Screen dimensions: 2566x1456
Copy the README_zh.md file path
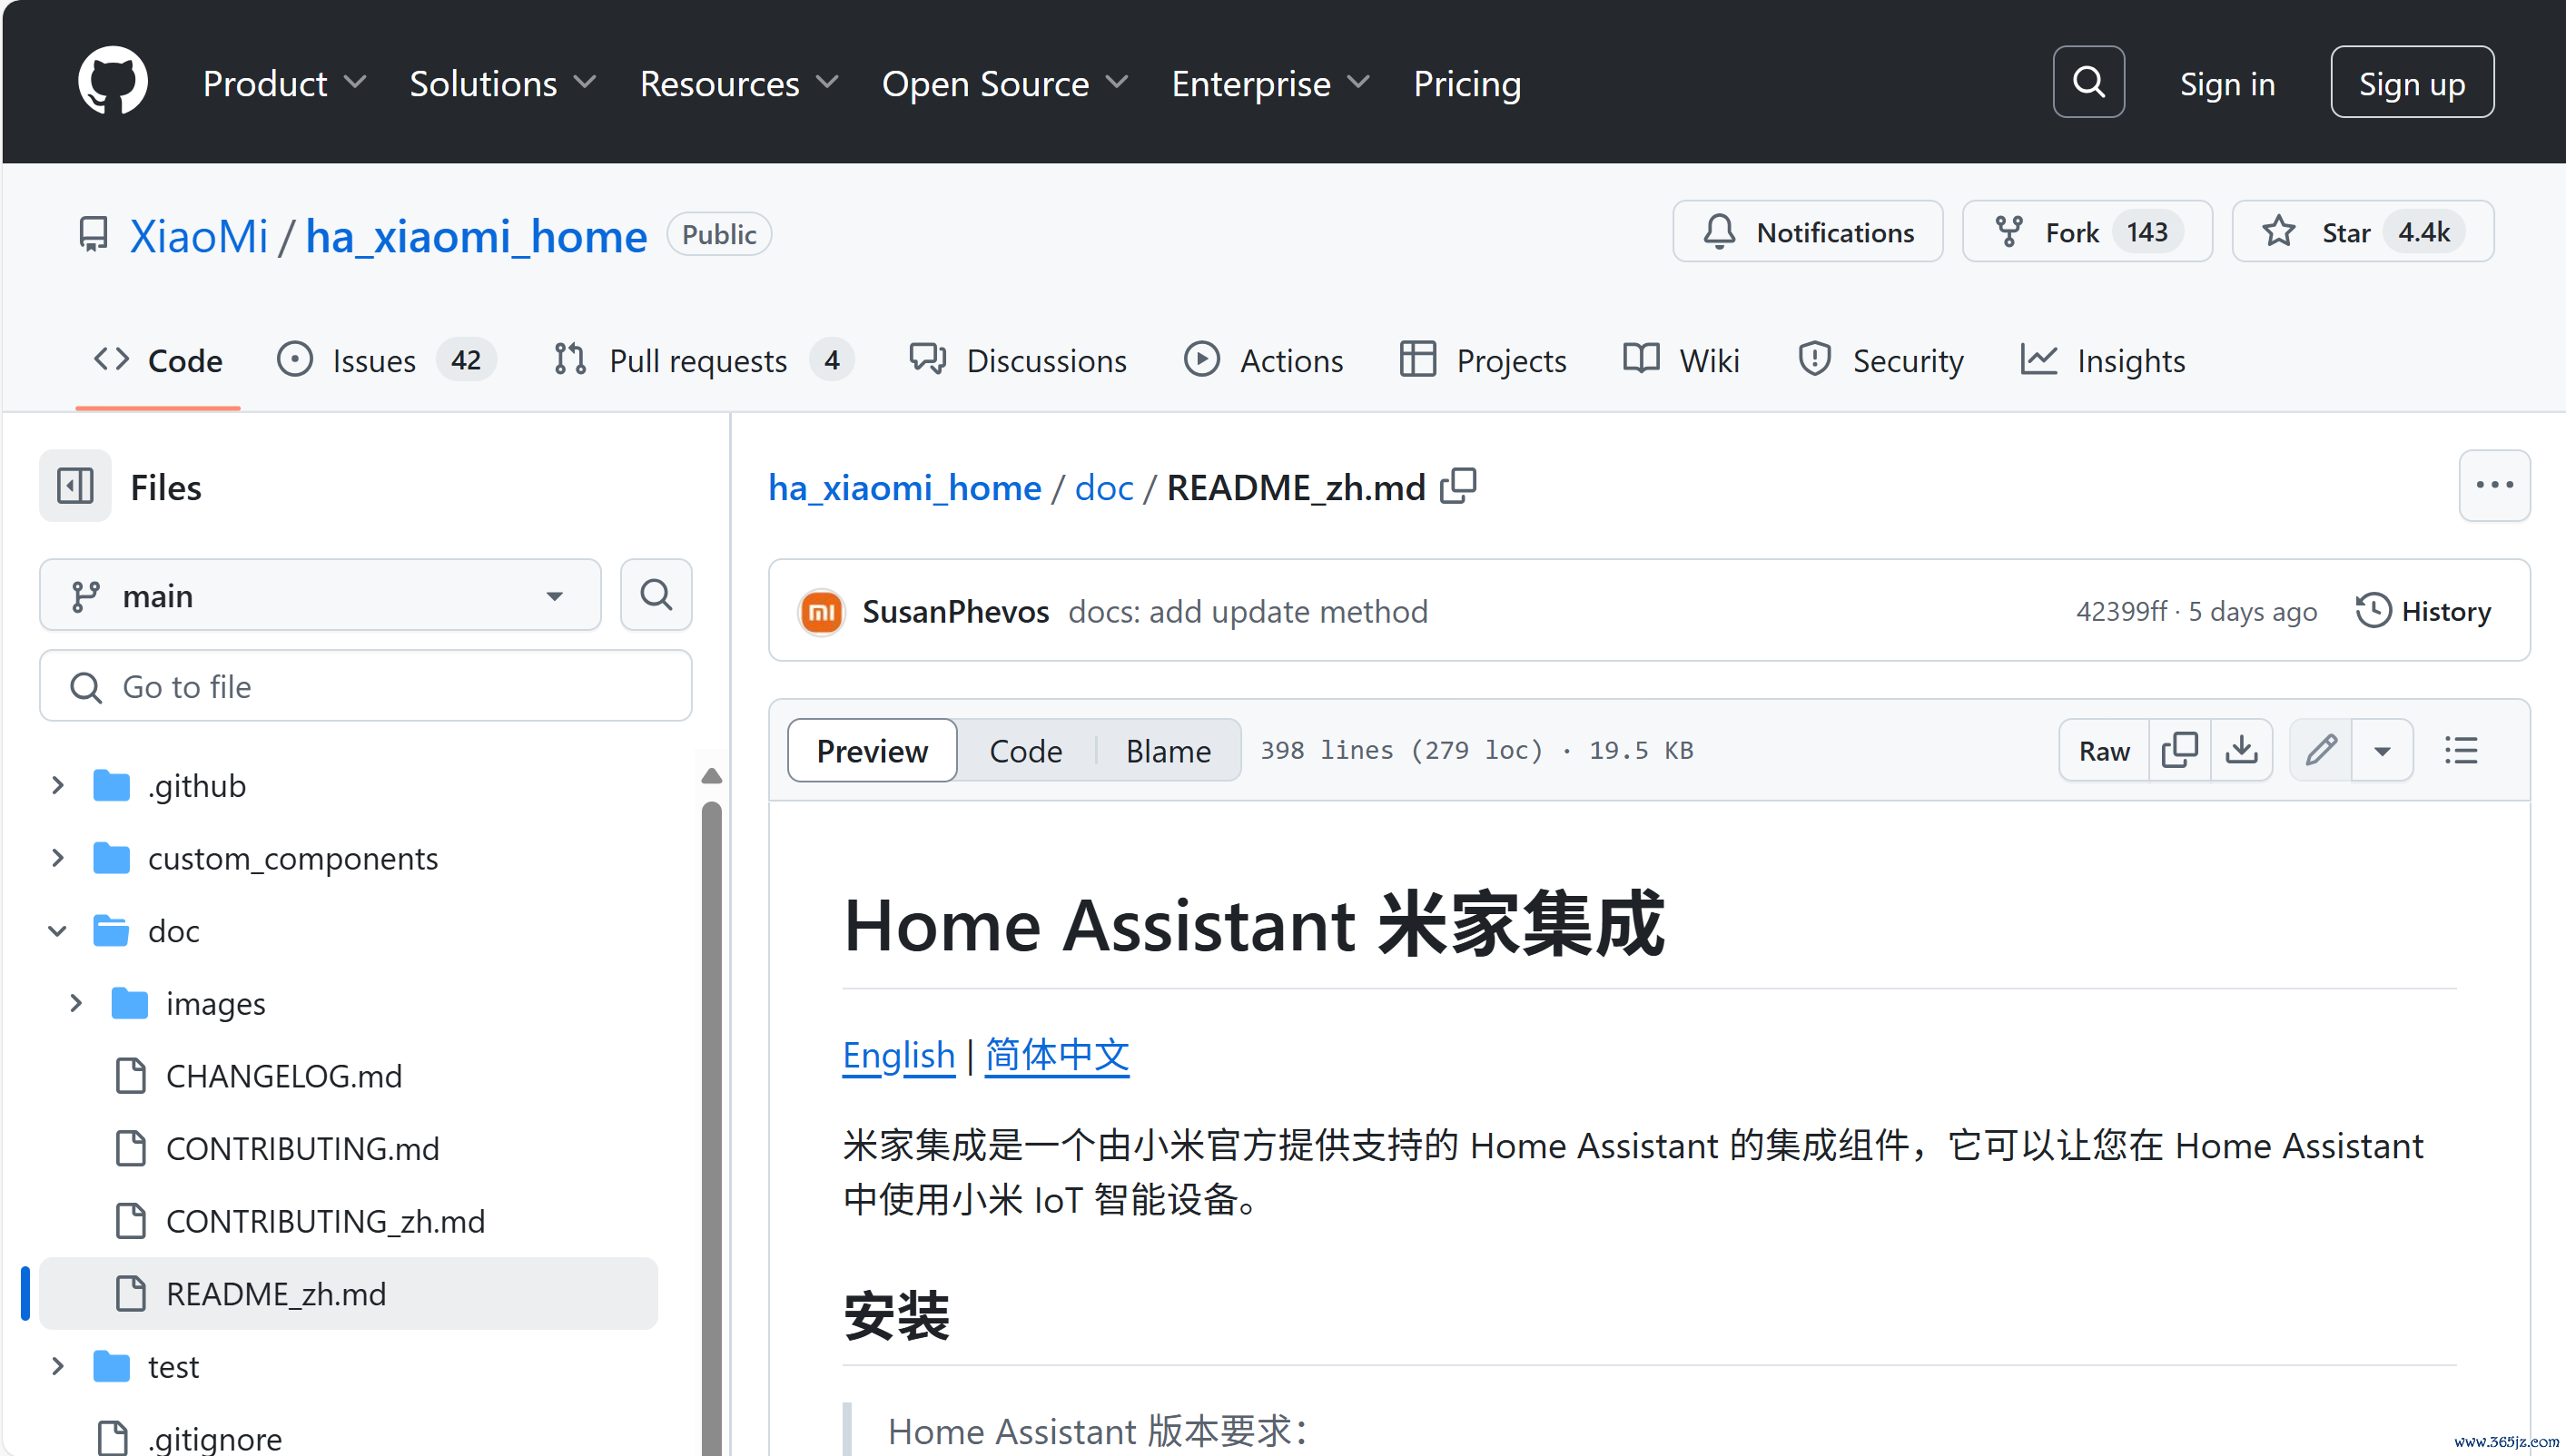pyautogui.click(x=1459, y=487)
